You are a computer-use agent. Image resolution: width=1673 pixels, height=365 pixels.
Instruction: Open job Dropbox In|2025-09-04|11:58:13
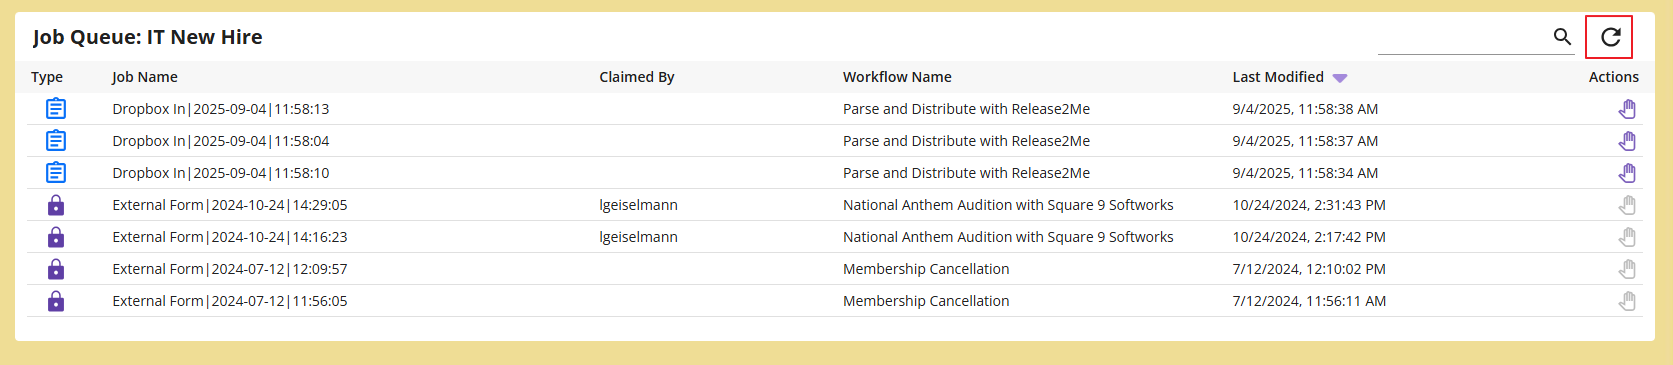point(221,109)
